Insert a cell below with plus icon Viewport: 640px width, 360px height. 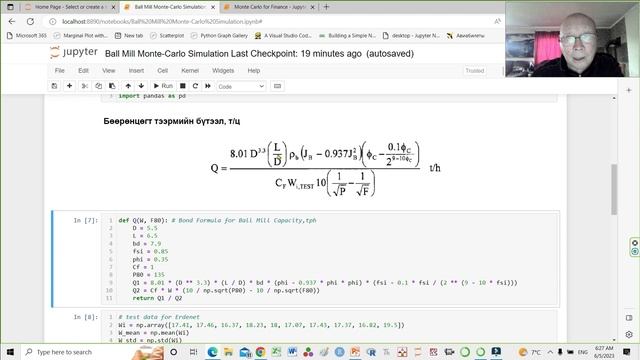tap(69, 86)
